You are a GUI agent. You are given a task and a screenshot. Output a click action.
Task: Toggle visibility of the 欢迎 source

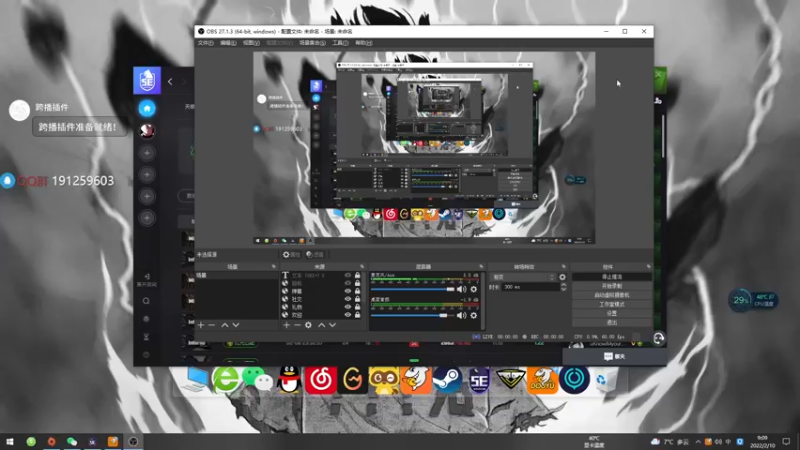coord(347,315)
